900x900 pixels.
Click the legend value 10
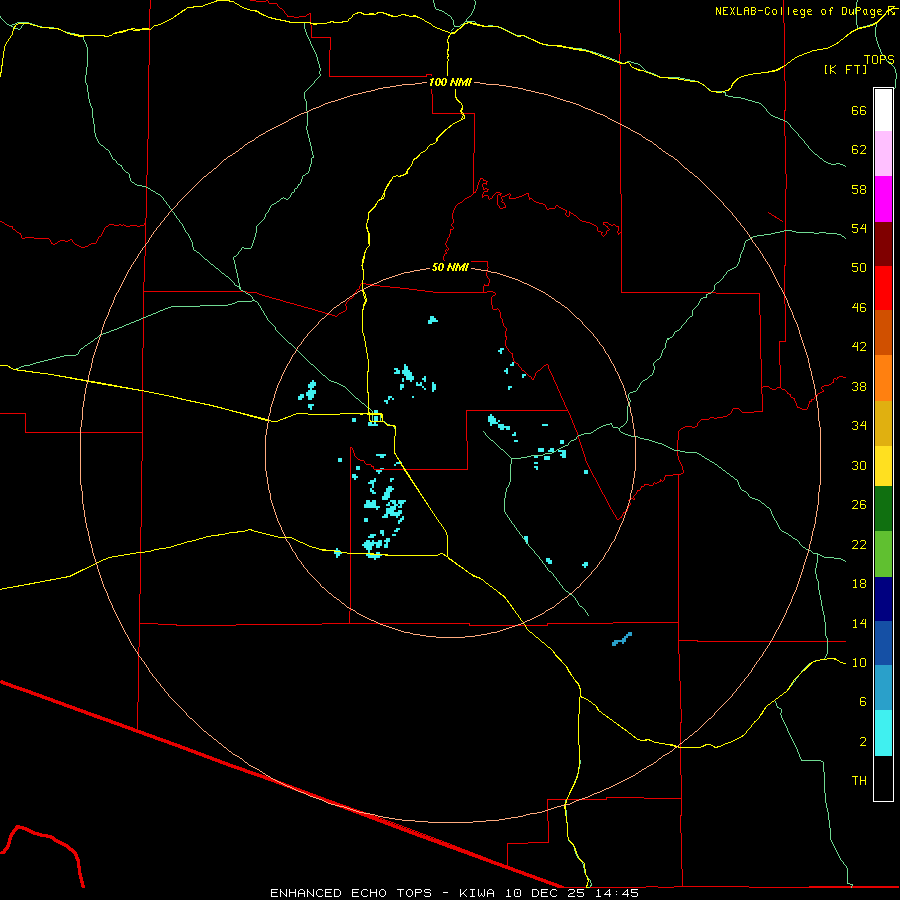859,662
